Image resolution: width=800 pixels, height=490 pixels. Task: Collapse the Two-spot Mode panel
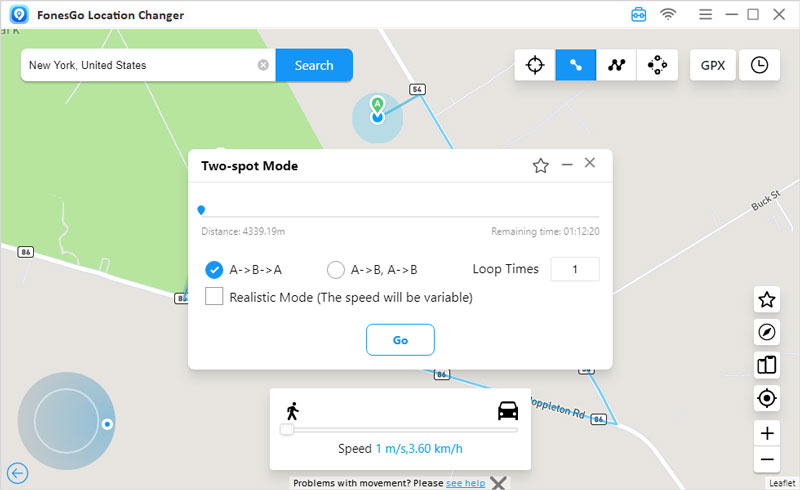pos(567,164)
